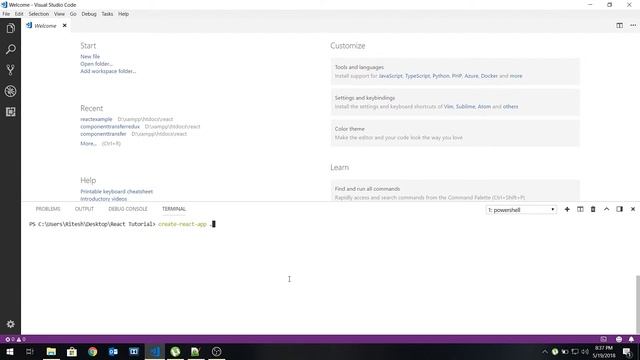The height and width of the screenshot is (360, 640).
Task: Open the Edit menu
Action: coord(19,14)
